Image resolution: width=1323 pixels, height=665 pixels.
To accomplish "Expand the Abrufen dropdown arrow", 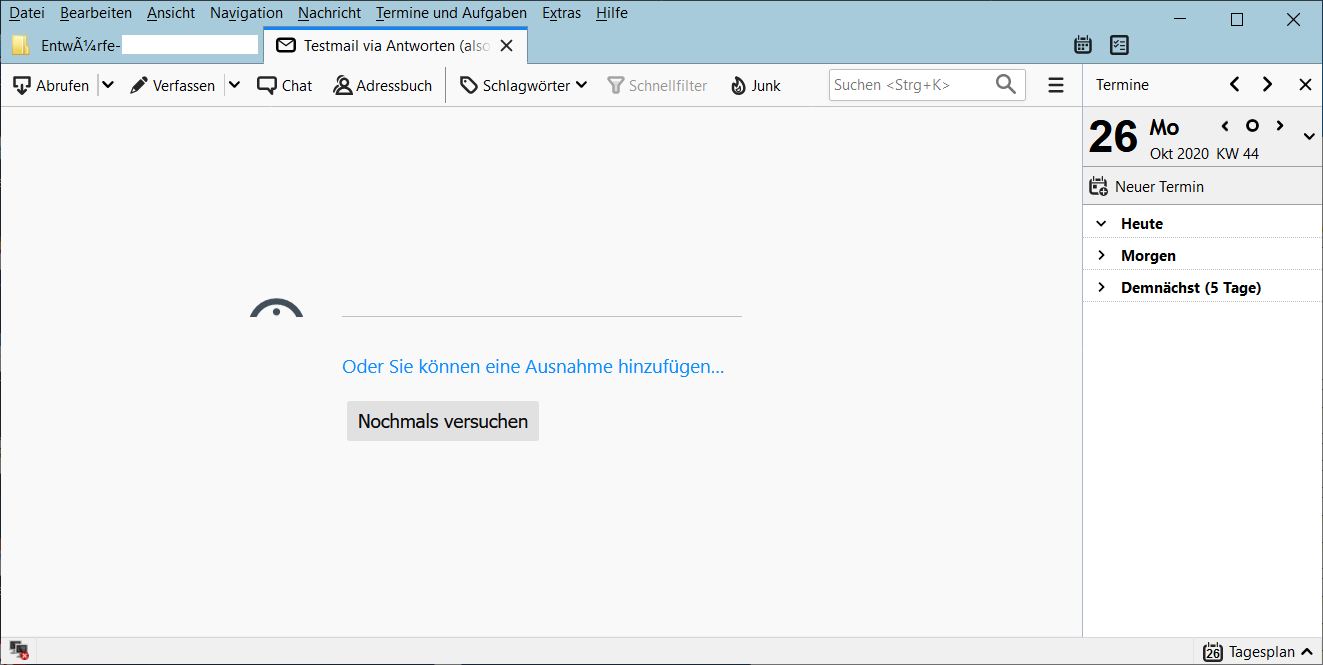I will point(108,86).
